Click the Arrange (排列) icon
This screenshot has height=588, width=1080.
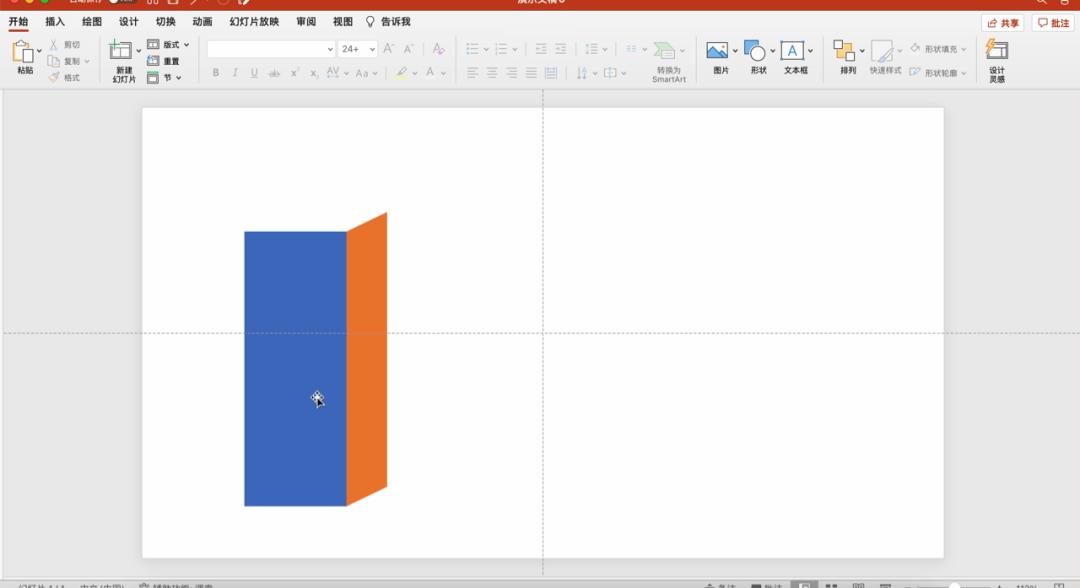coord(845,51)
